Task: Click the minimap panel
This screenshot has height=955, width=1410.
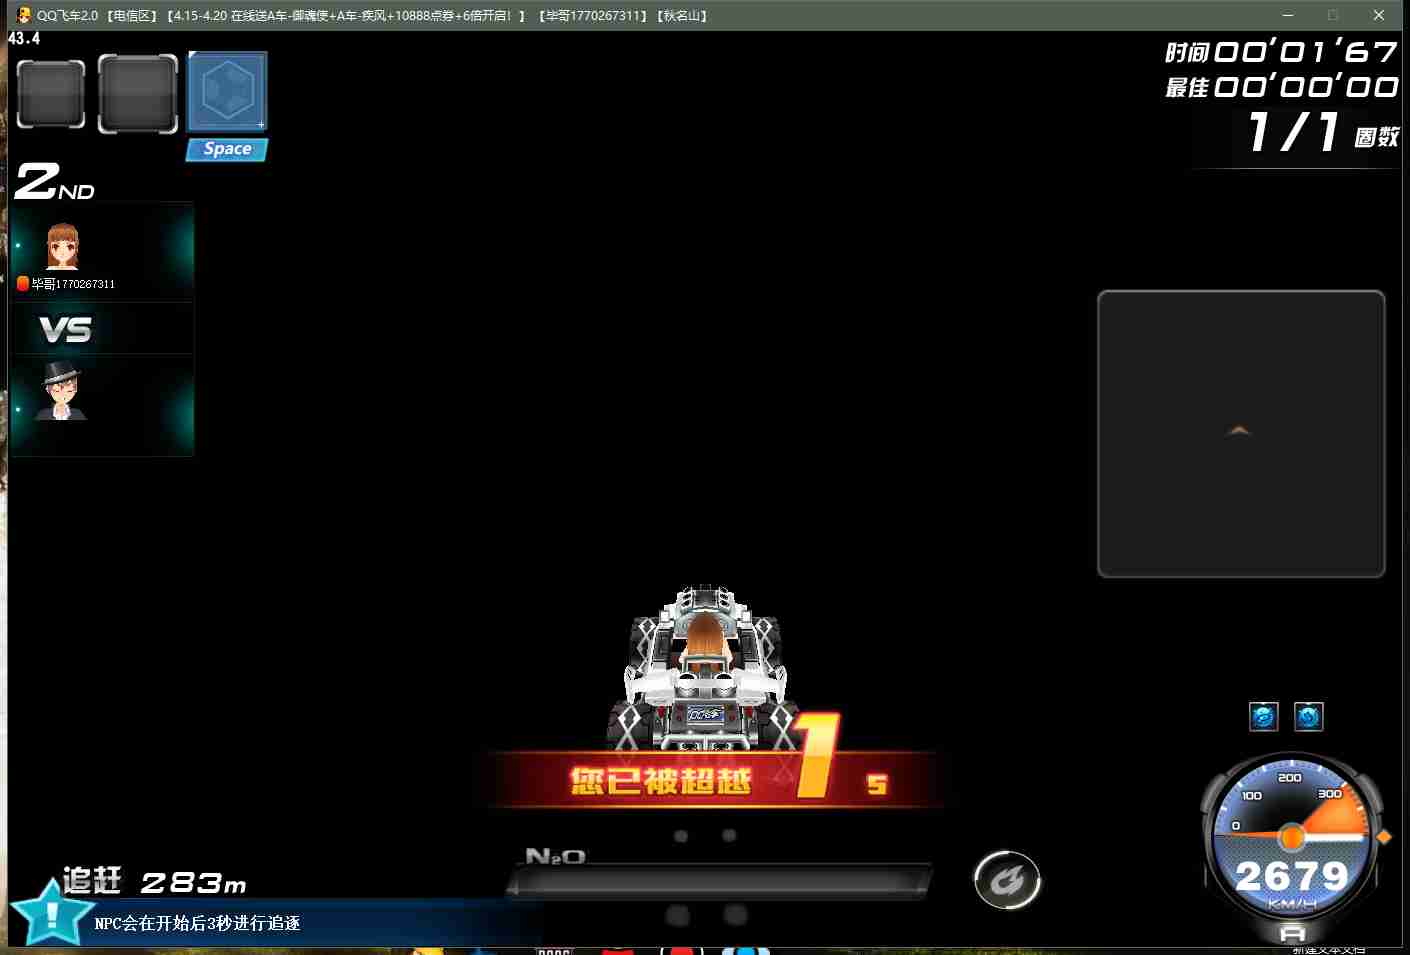Action: [1241, 434]
